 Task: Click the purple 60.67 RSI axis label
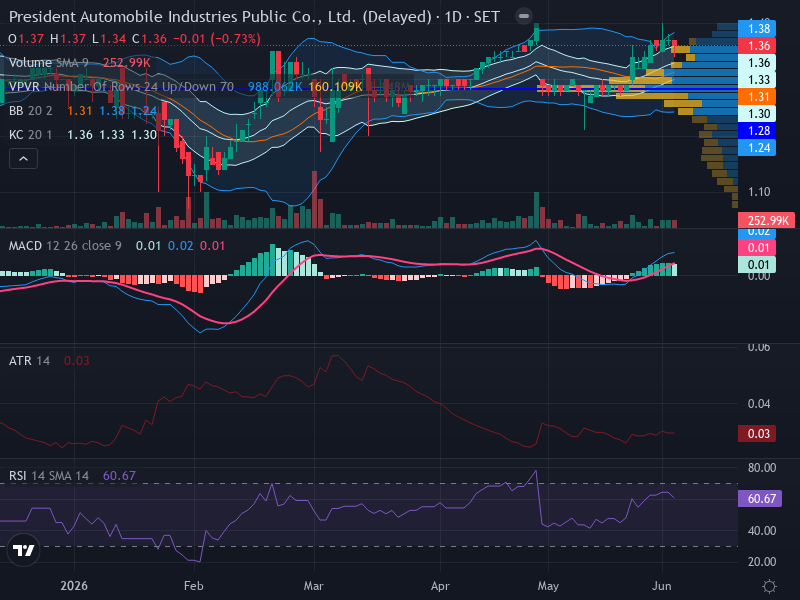coord(760,498)
